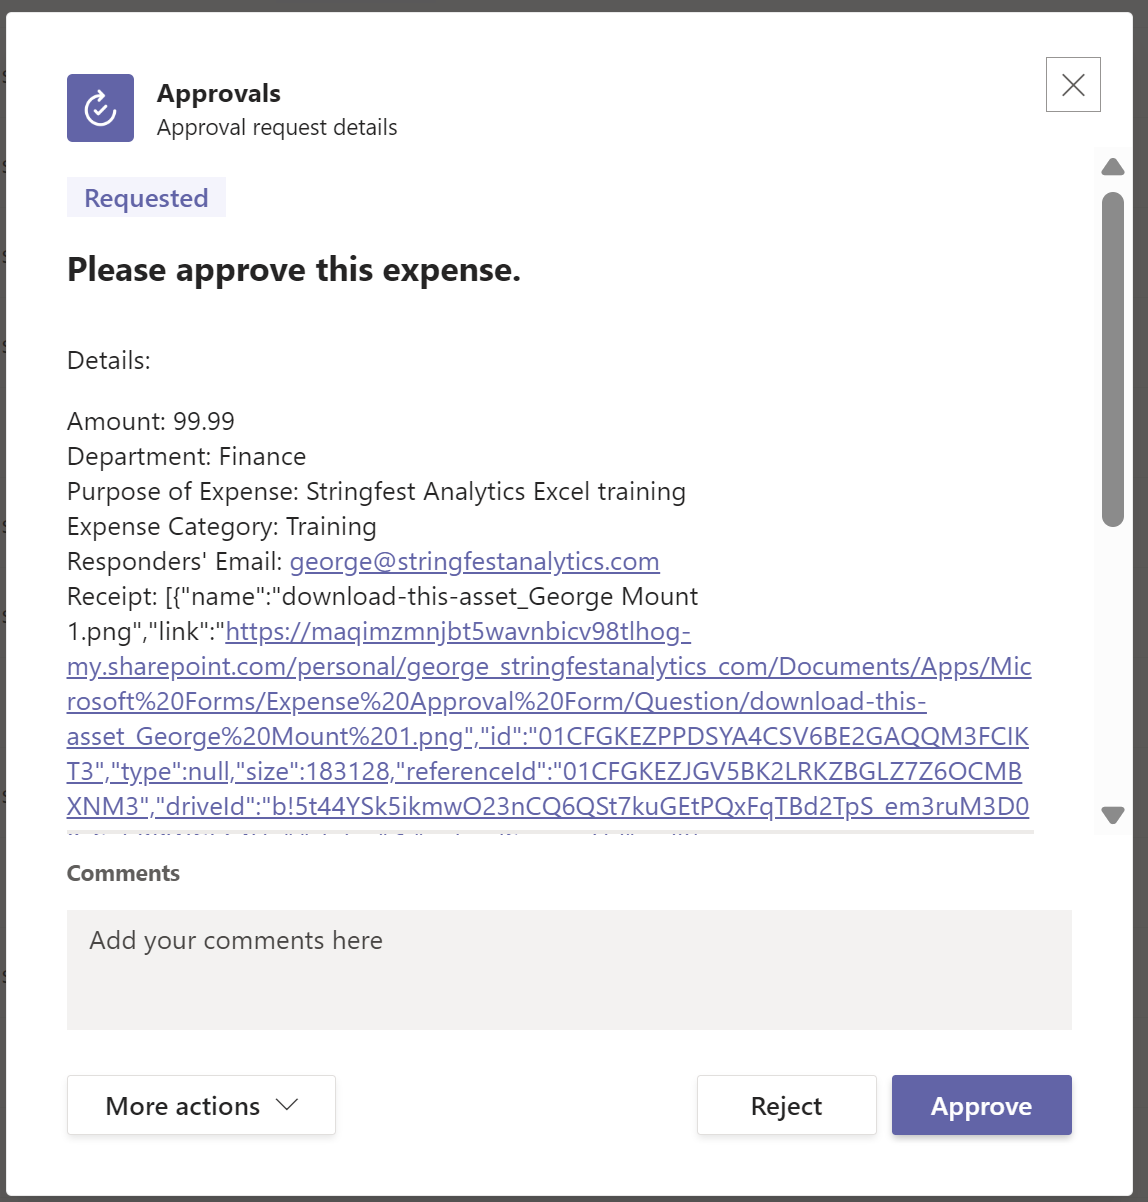Screen dimensions: 1148x1202
Task: Click the scroll up arrow
Action: pyautogui.click(x=1113, y=167)
